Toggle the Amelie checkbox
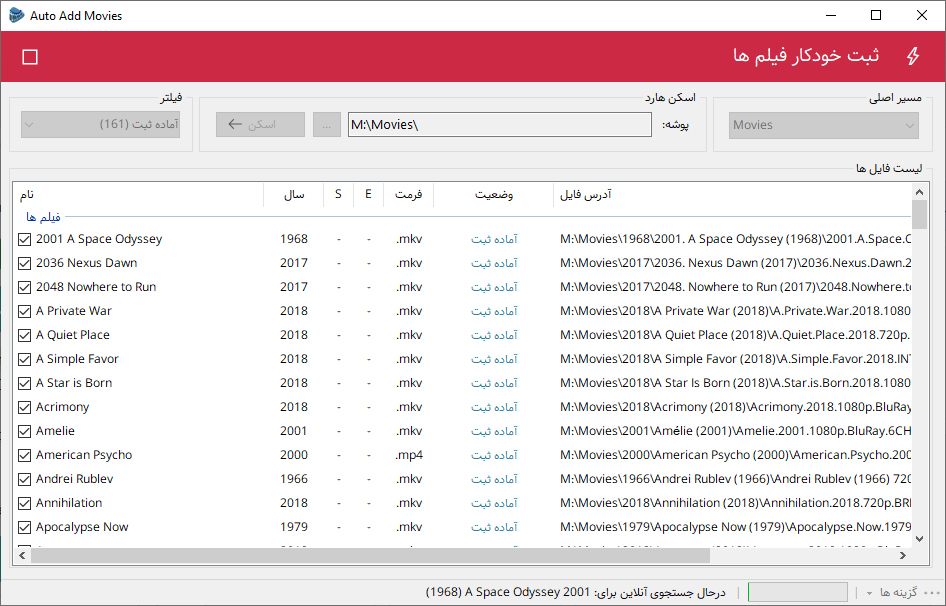This screenshot has height=606, width=946. point(24,432)
